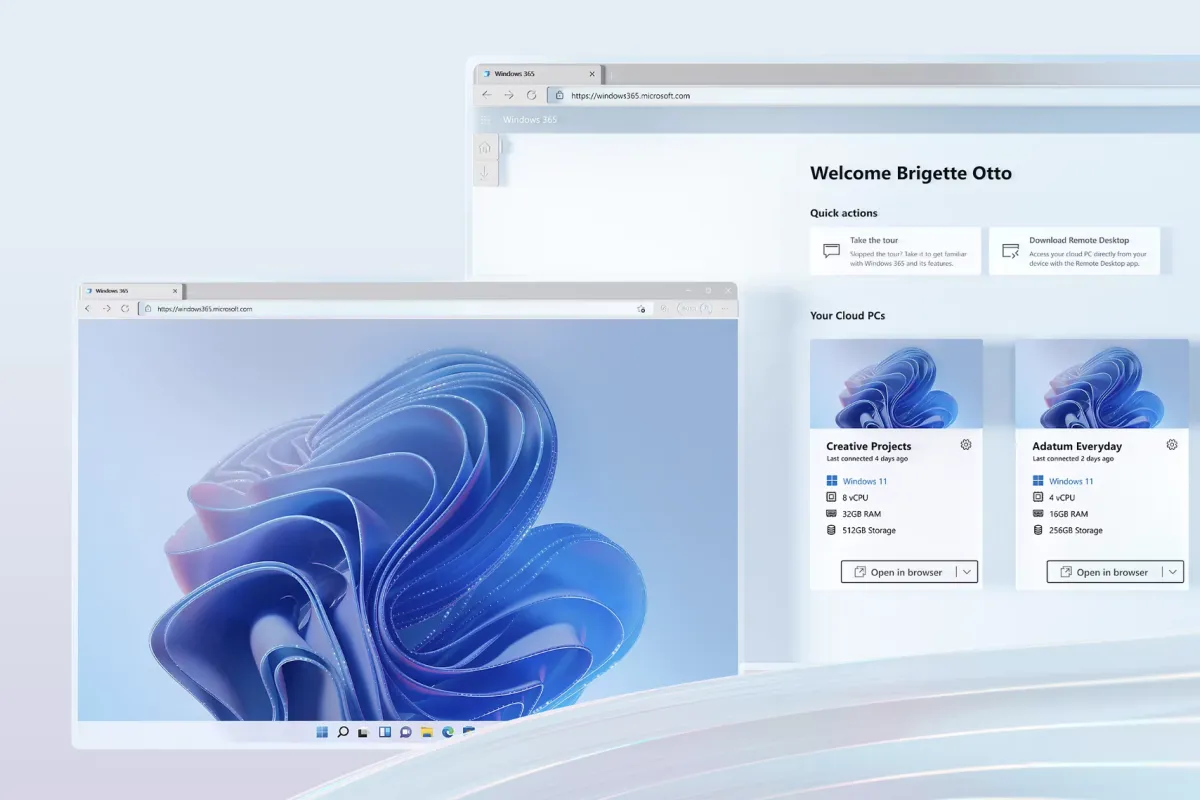Image resolution: width=1200 pixels, height=800 pixels.
Task: Open File Explorer from the taskbar
Action: 427,732
